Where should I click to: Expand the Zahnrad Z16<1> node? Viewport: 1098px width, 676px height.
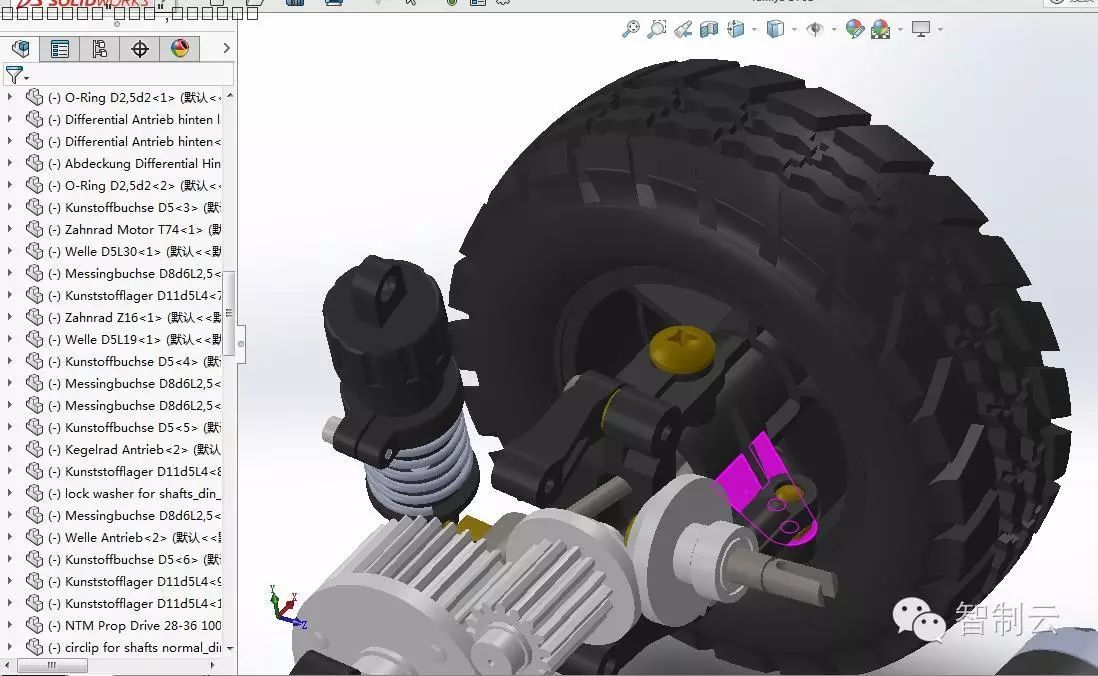click(x=10, y=317)
